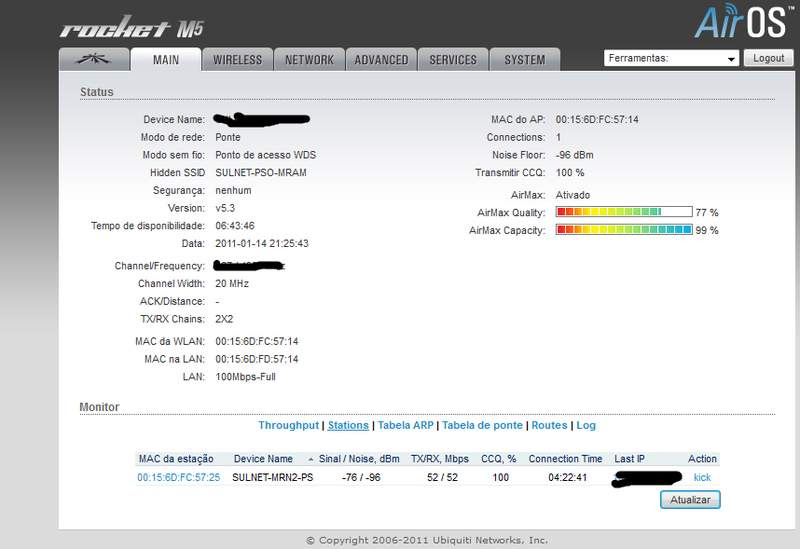Open the NETWORK tab

[x=309, y=60]
